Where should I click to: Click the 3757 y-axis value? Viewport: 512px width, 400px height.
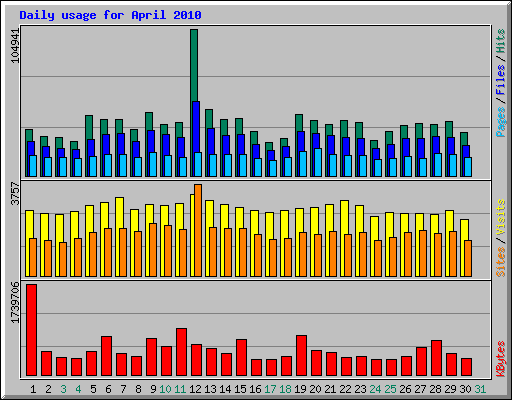click(x=15, y=193)
